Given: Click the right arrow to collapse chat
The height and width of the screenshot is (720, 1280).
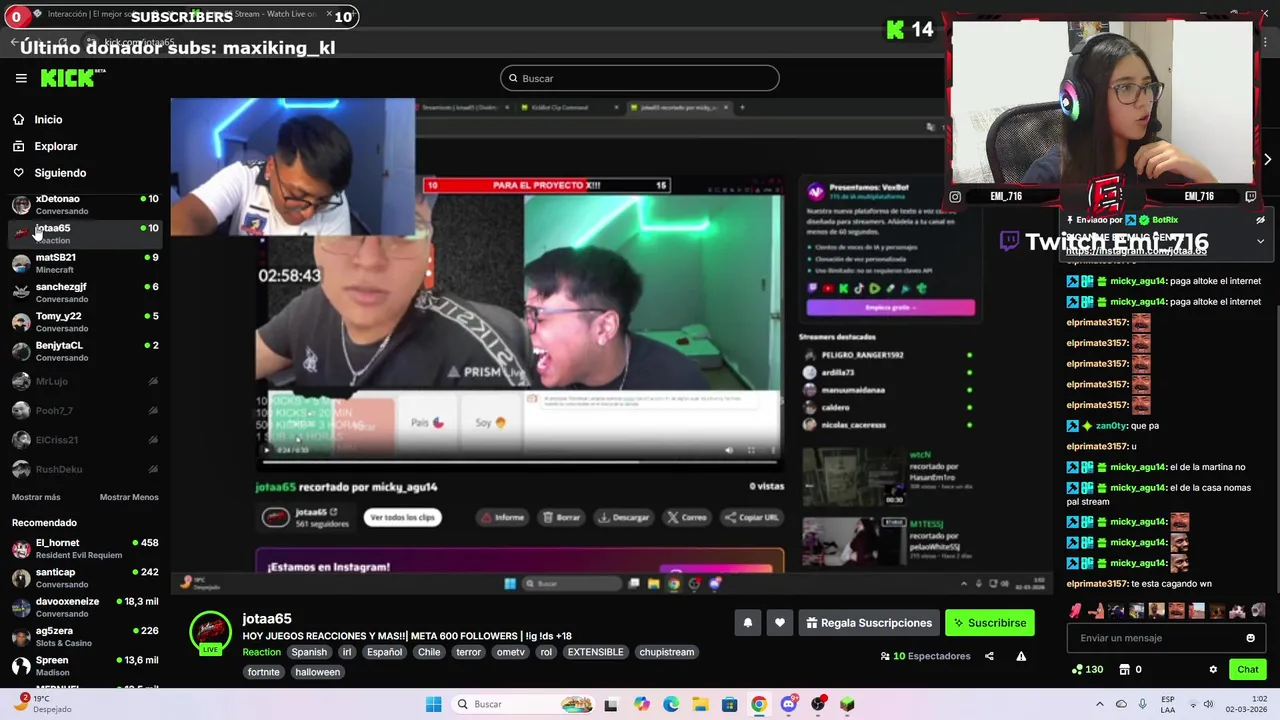Looking at the screenshot, I should [1267, 160].
